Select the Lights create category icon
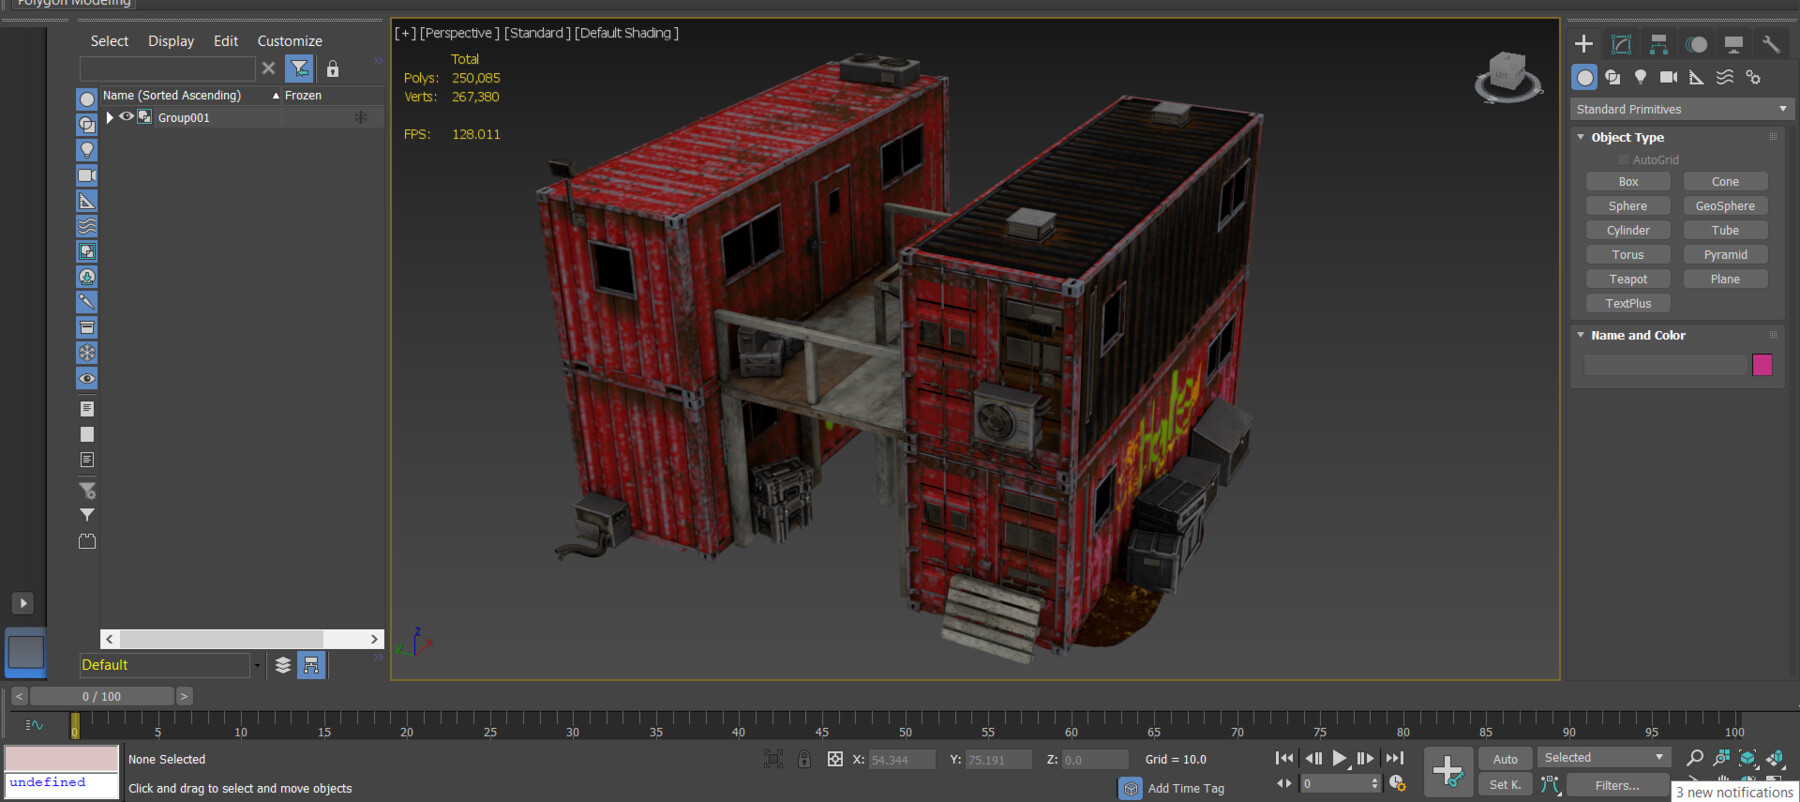The image size is (1800, 802). point(1641,77)
